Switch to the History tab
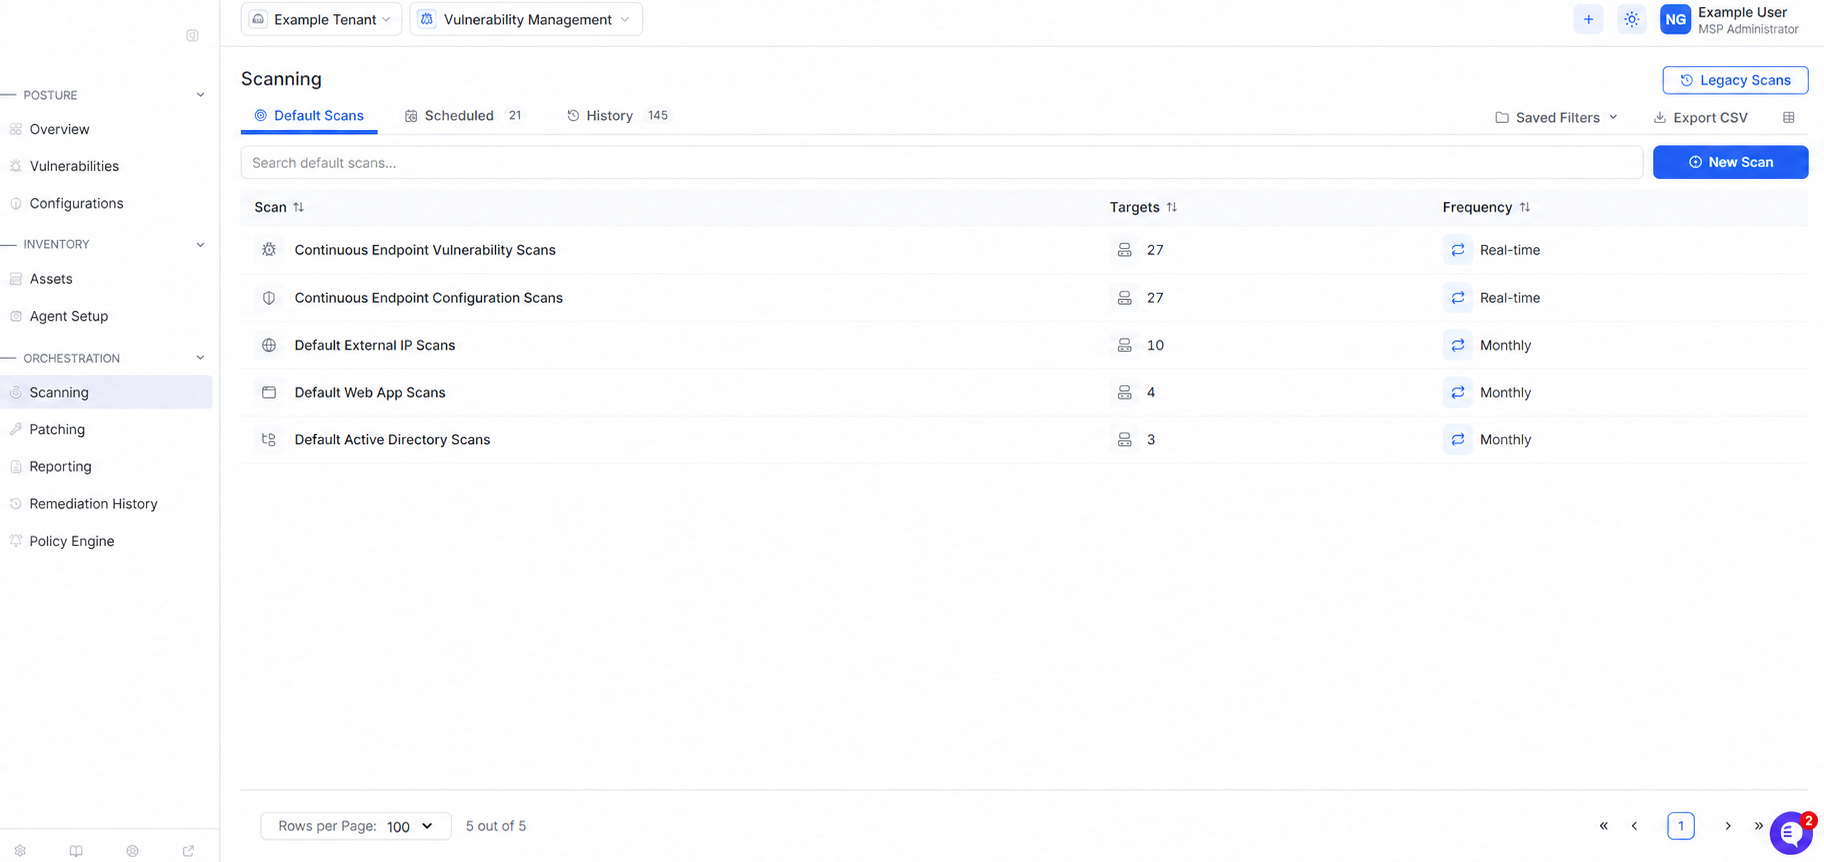This screenshot has width=1824, height=862. 617,116
